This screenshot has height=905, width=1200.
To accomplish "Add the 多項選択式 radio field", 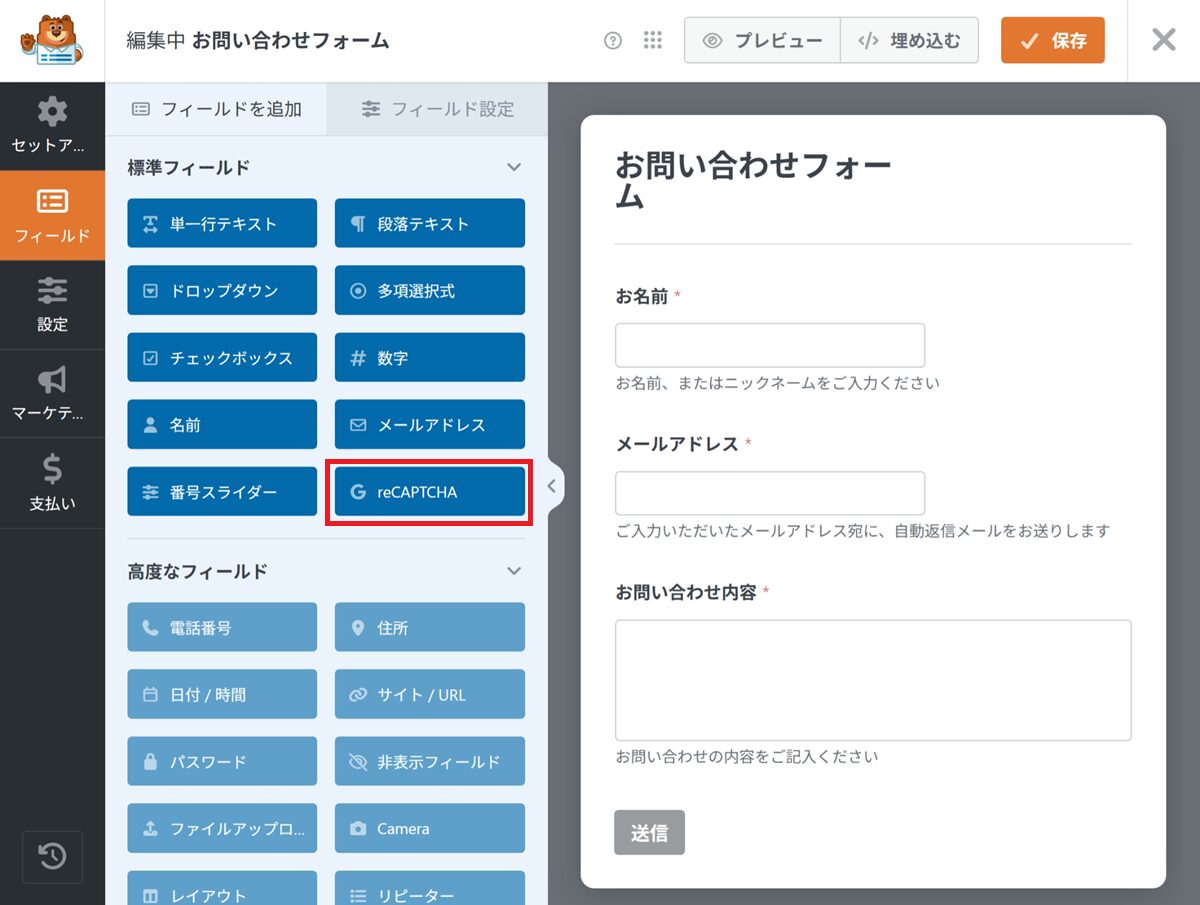I will tap(429, 291).
